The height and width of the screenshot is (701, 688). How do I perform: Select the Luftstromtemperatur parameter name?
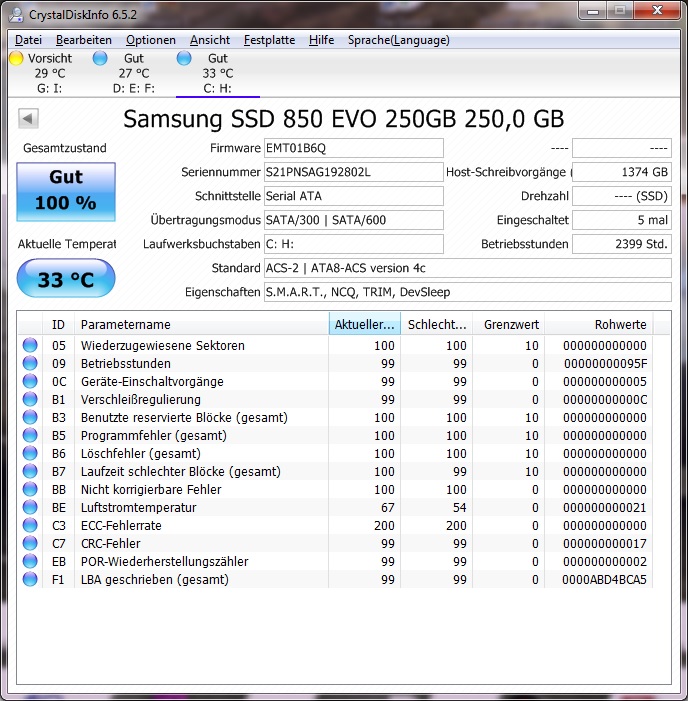tap(139, 508)
